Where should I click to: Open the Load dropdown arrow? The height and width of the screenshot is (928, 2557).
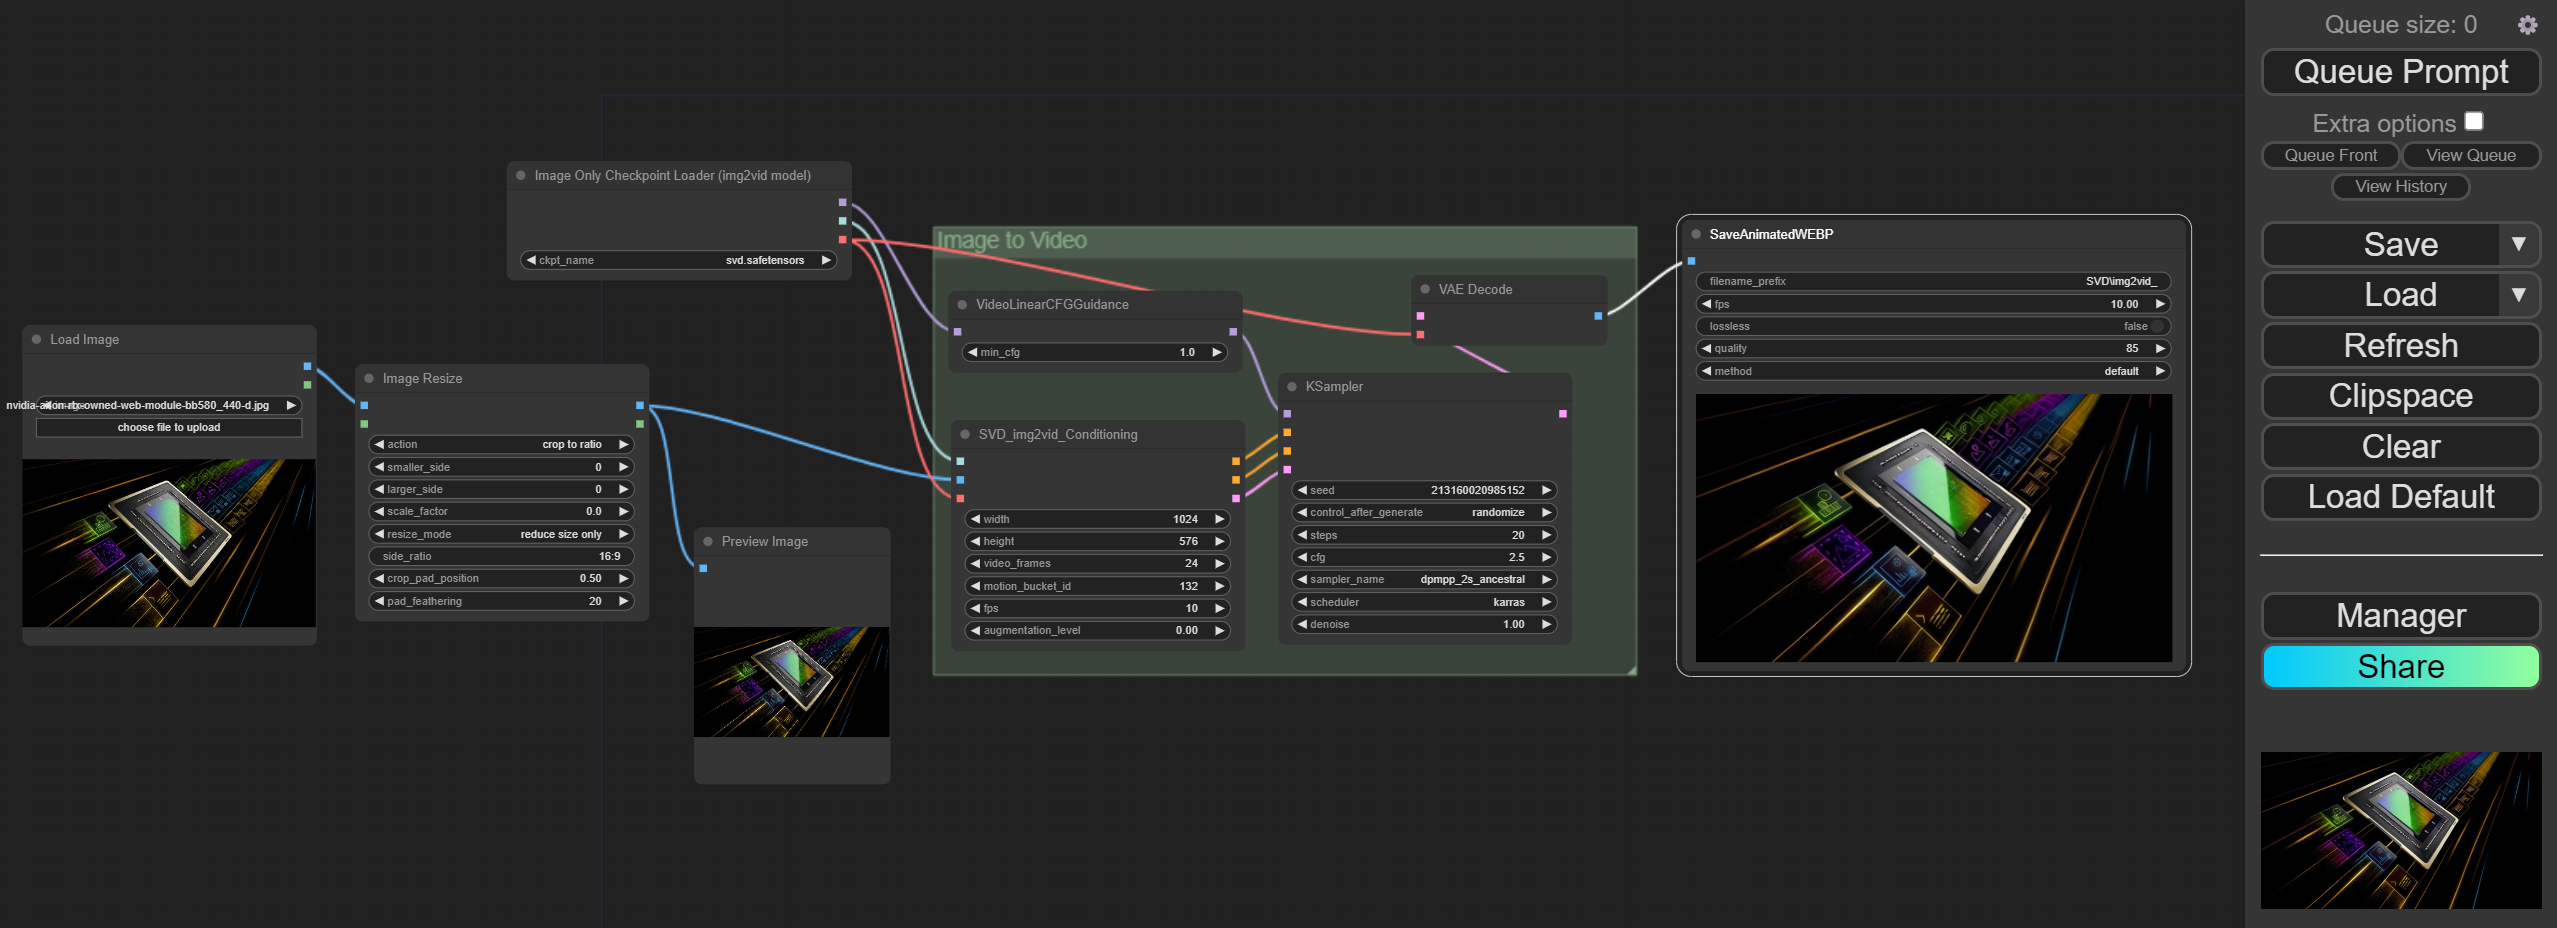2518,295
